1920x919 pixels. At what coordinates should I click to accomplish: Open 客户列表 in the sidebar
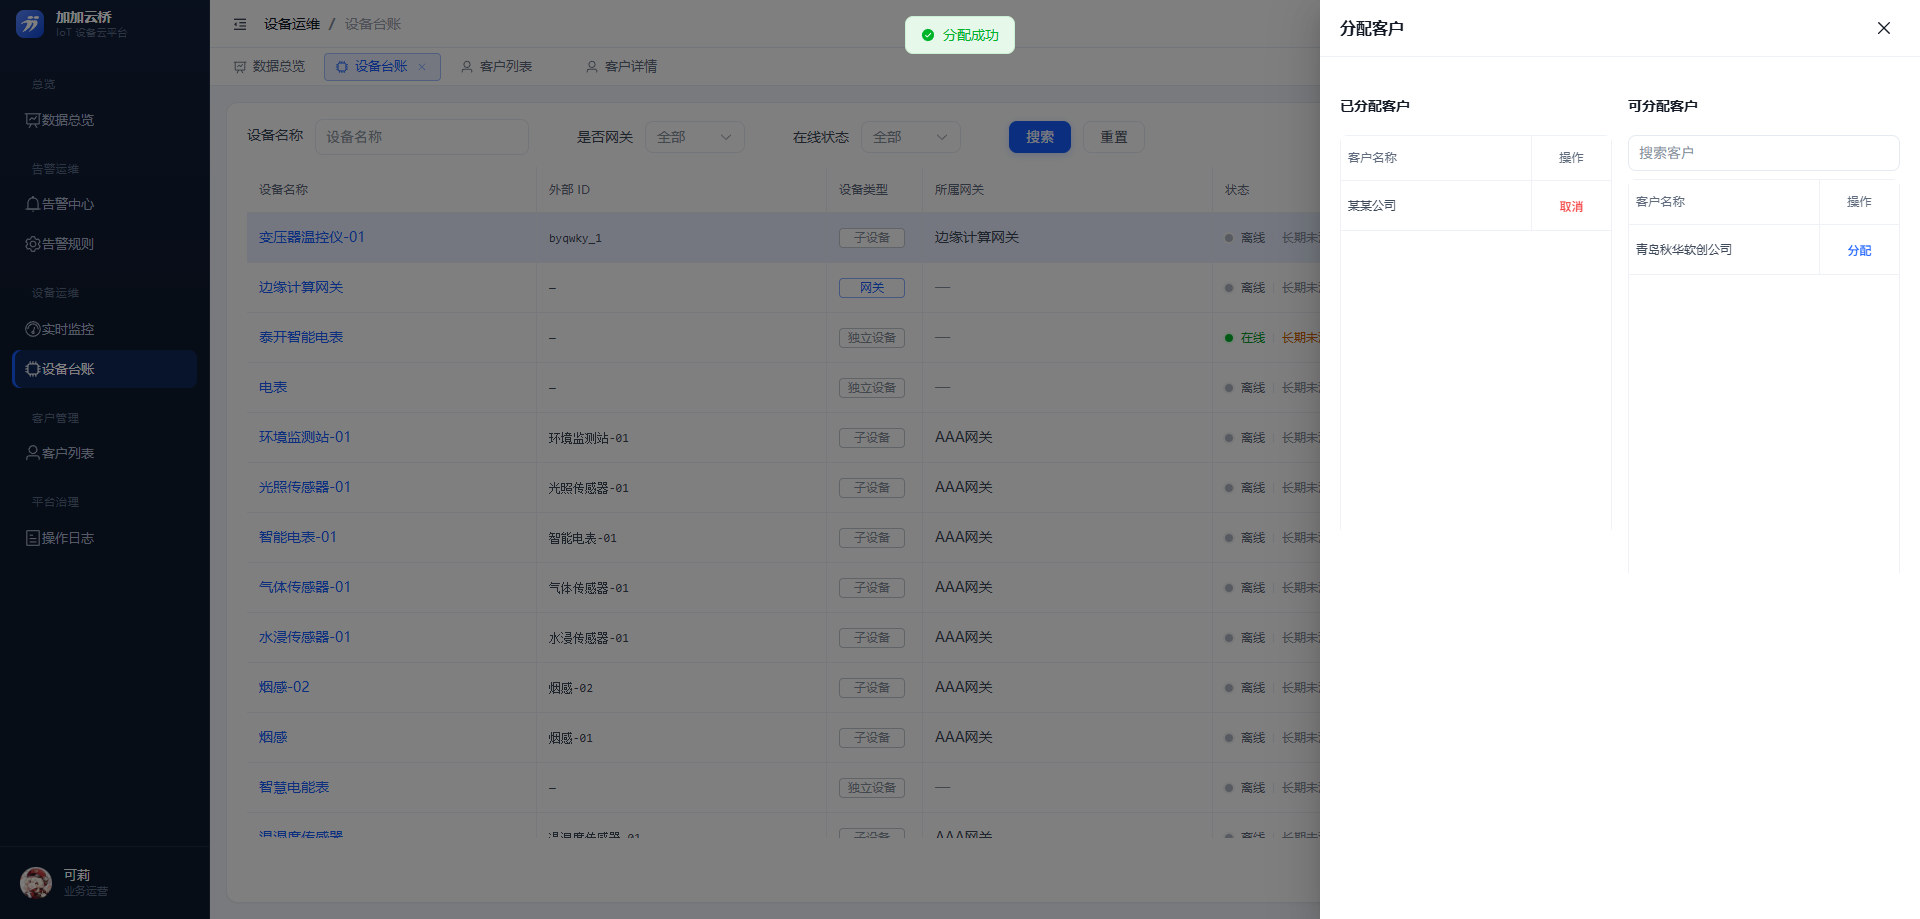[x=105, y=453]
